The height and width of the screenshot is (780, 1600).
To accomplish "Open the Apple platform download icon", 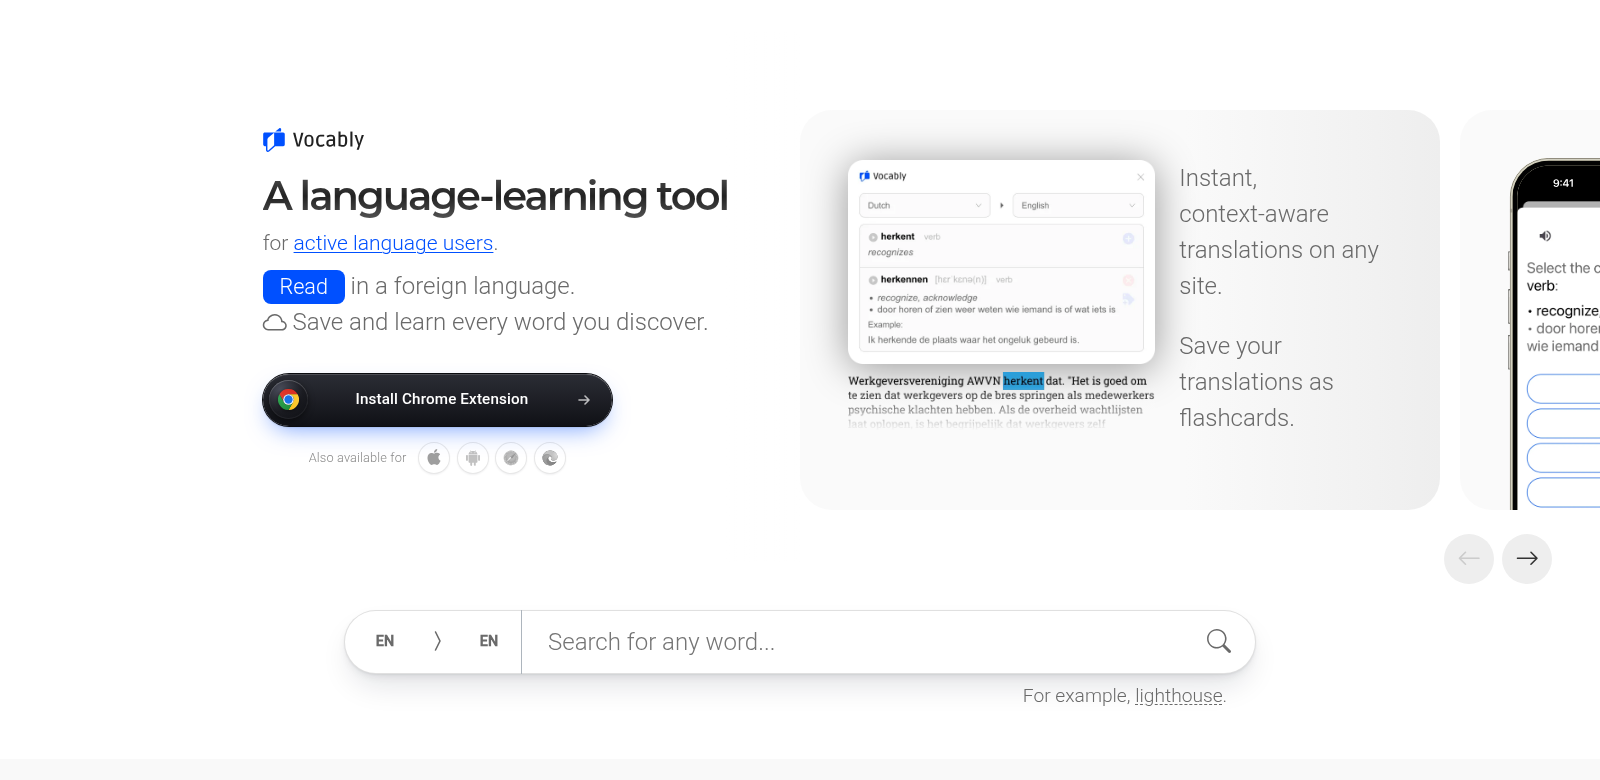I will (434, 458).
